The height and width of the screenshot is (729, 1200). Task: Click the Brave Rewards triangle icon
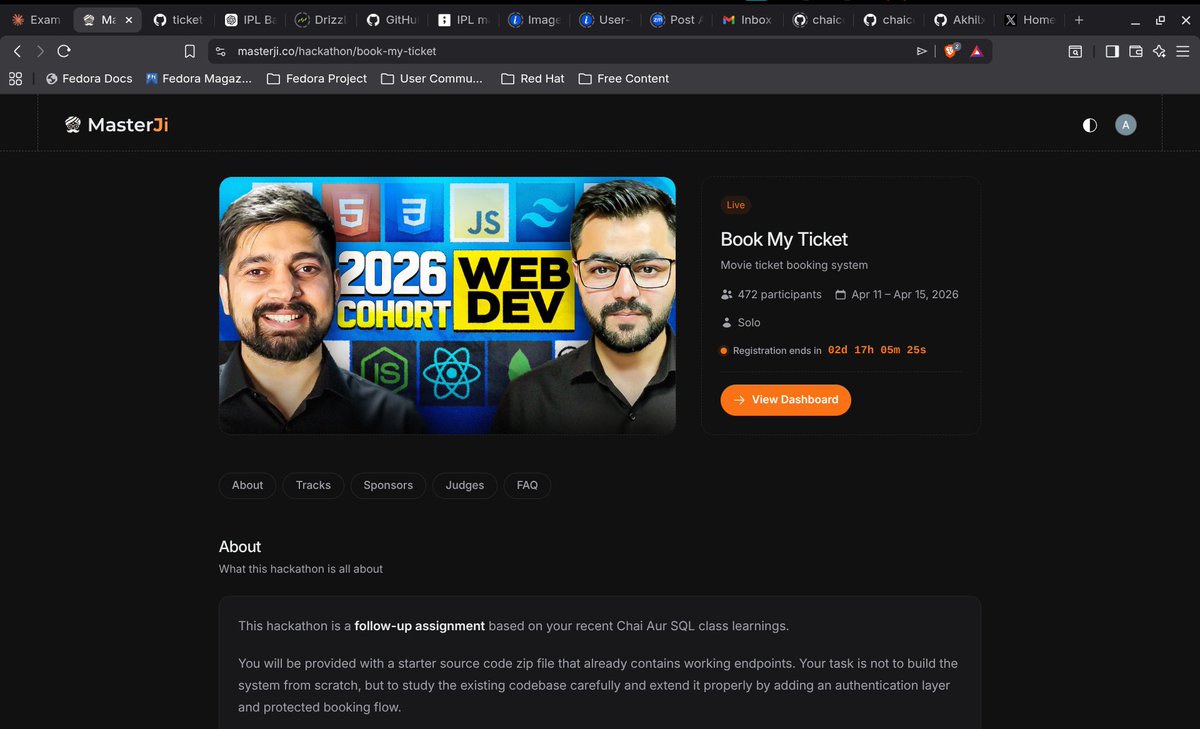tap(977, 51)
